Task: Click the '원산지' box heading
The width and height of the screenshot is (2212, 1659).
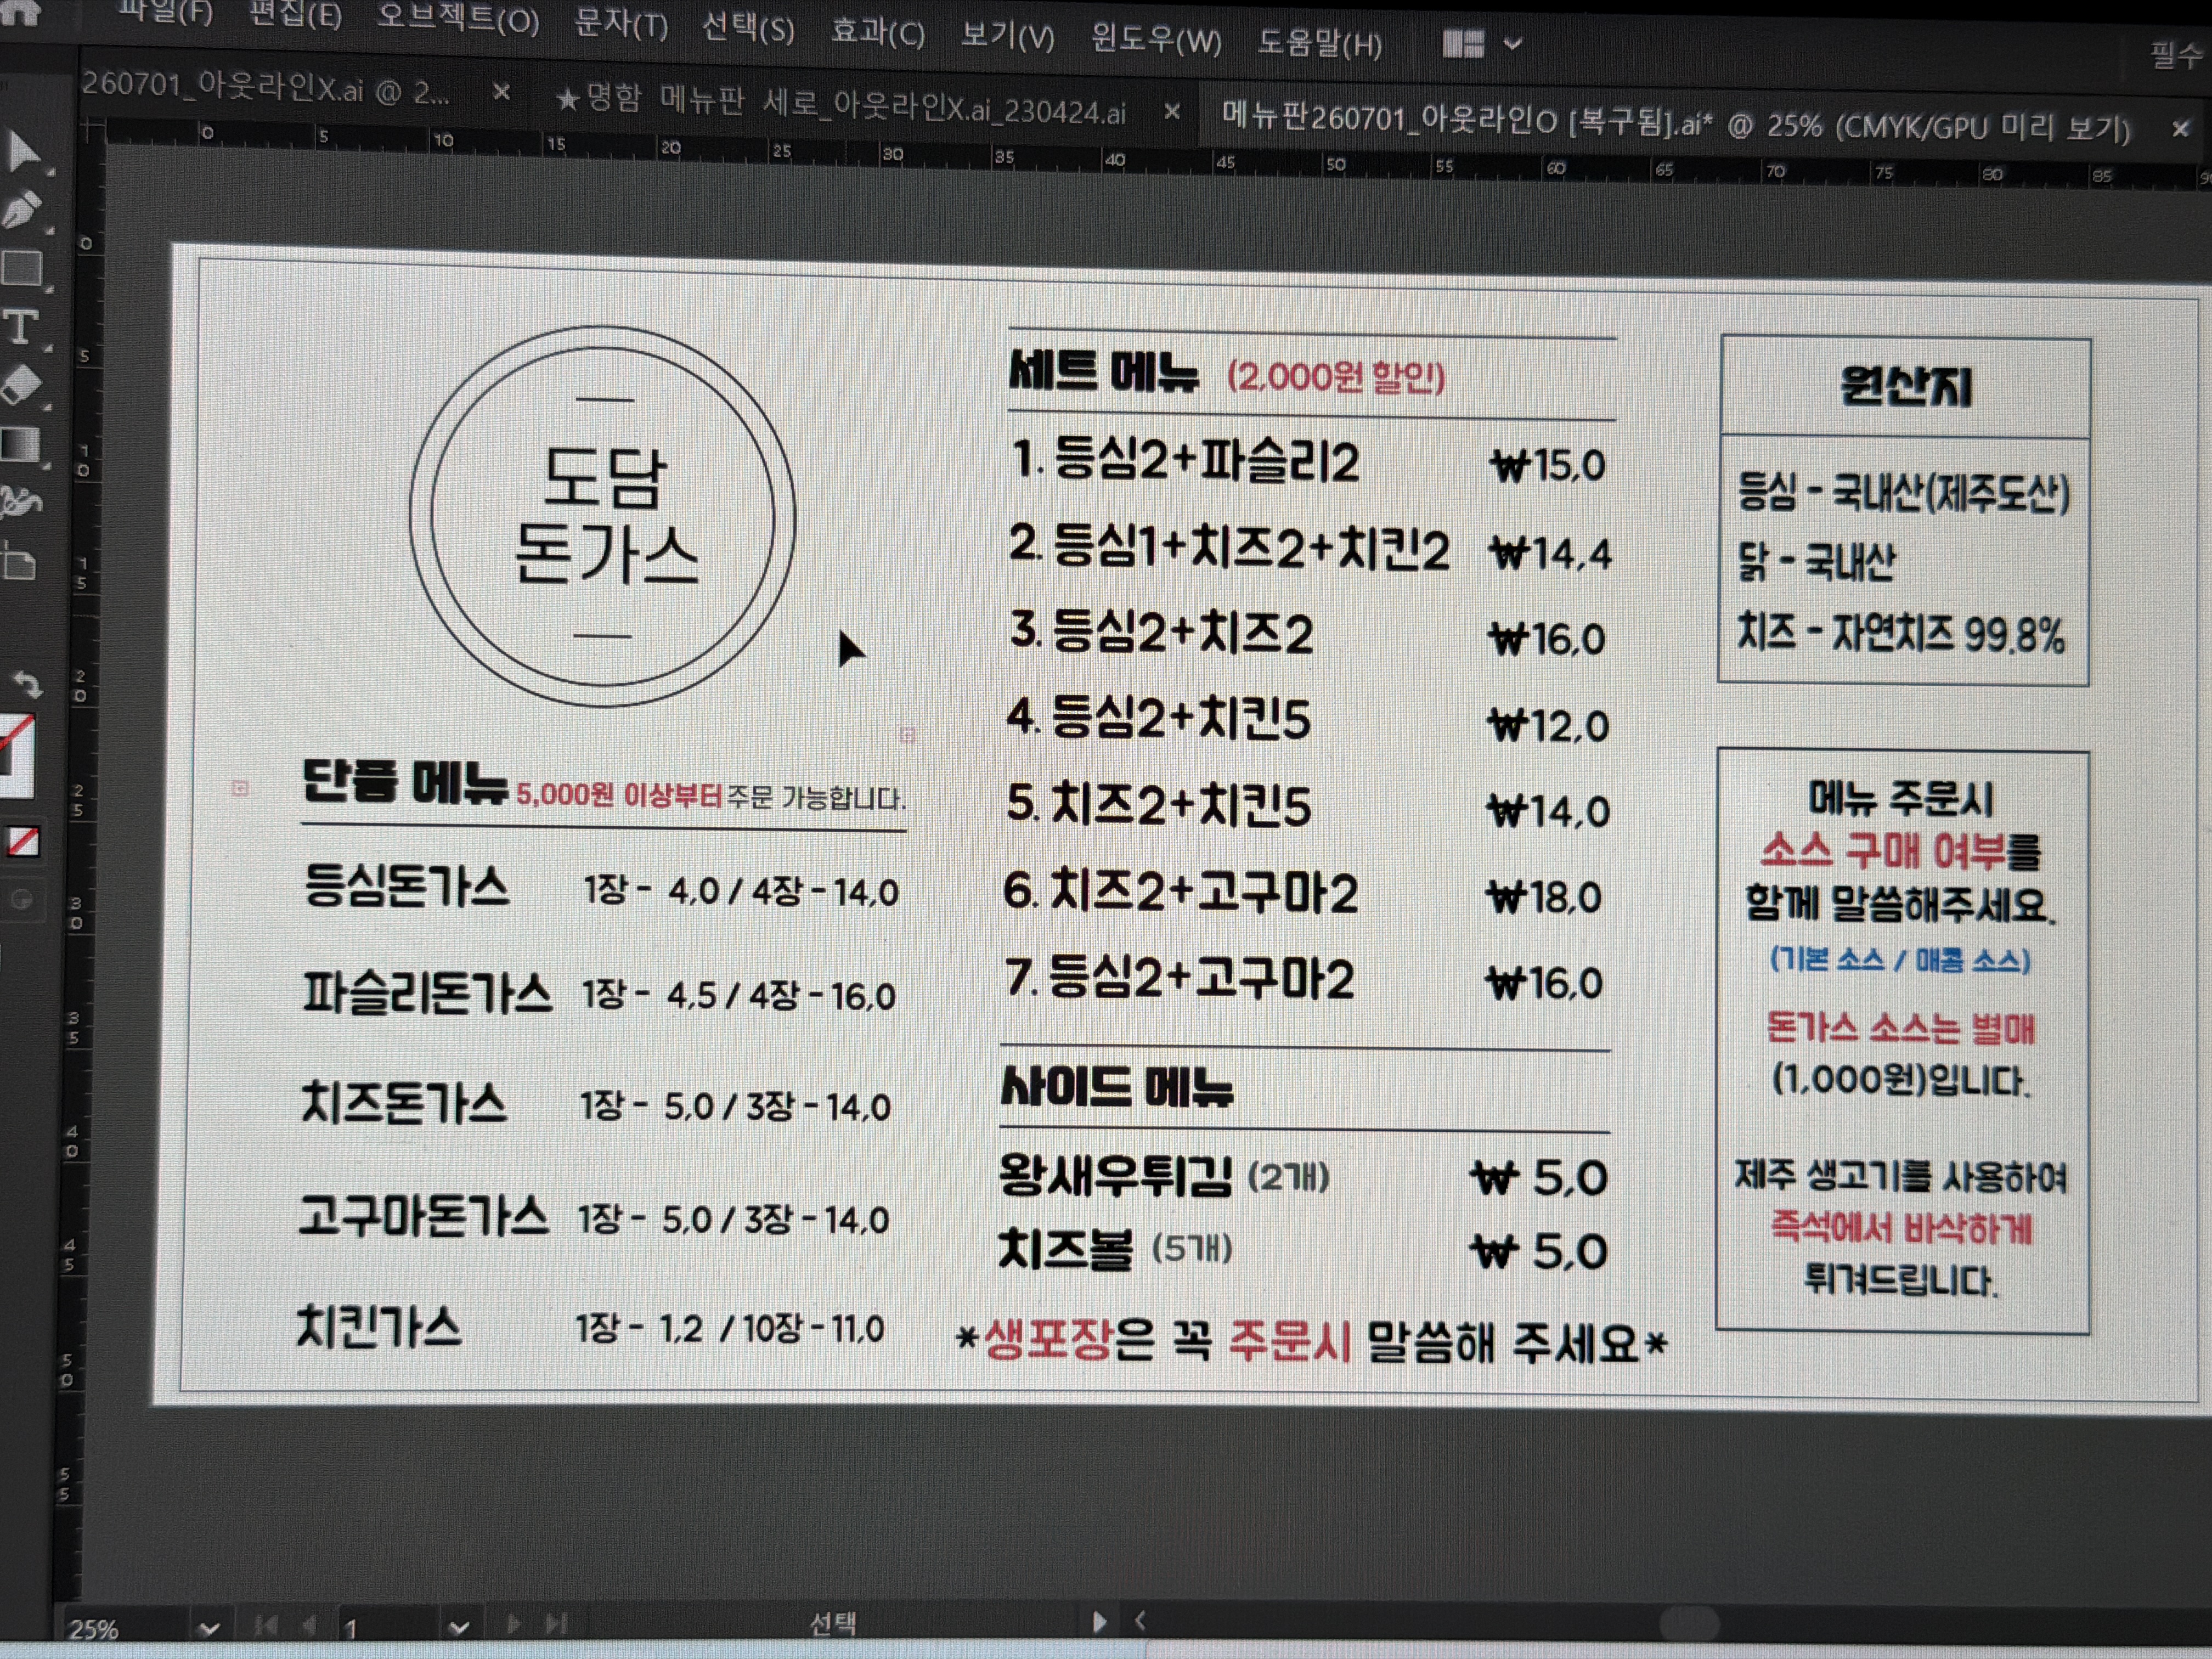Action: pyautogui.click(x=1906, y=386)
